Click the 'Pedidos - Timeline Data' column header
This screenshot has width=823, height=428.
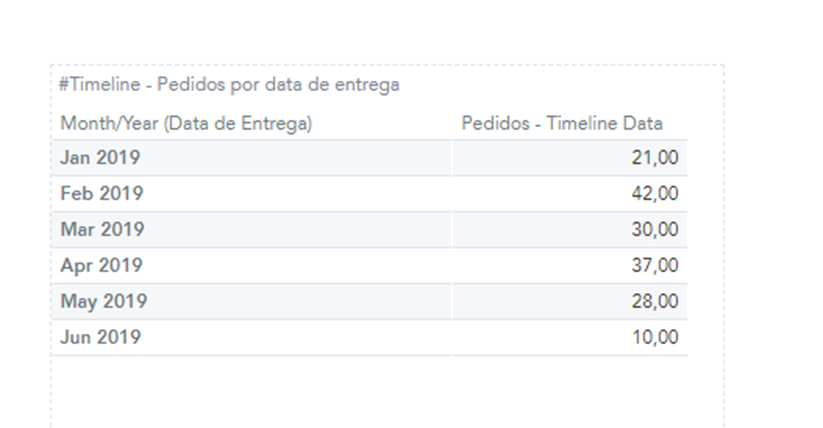coord(562,123)
